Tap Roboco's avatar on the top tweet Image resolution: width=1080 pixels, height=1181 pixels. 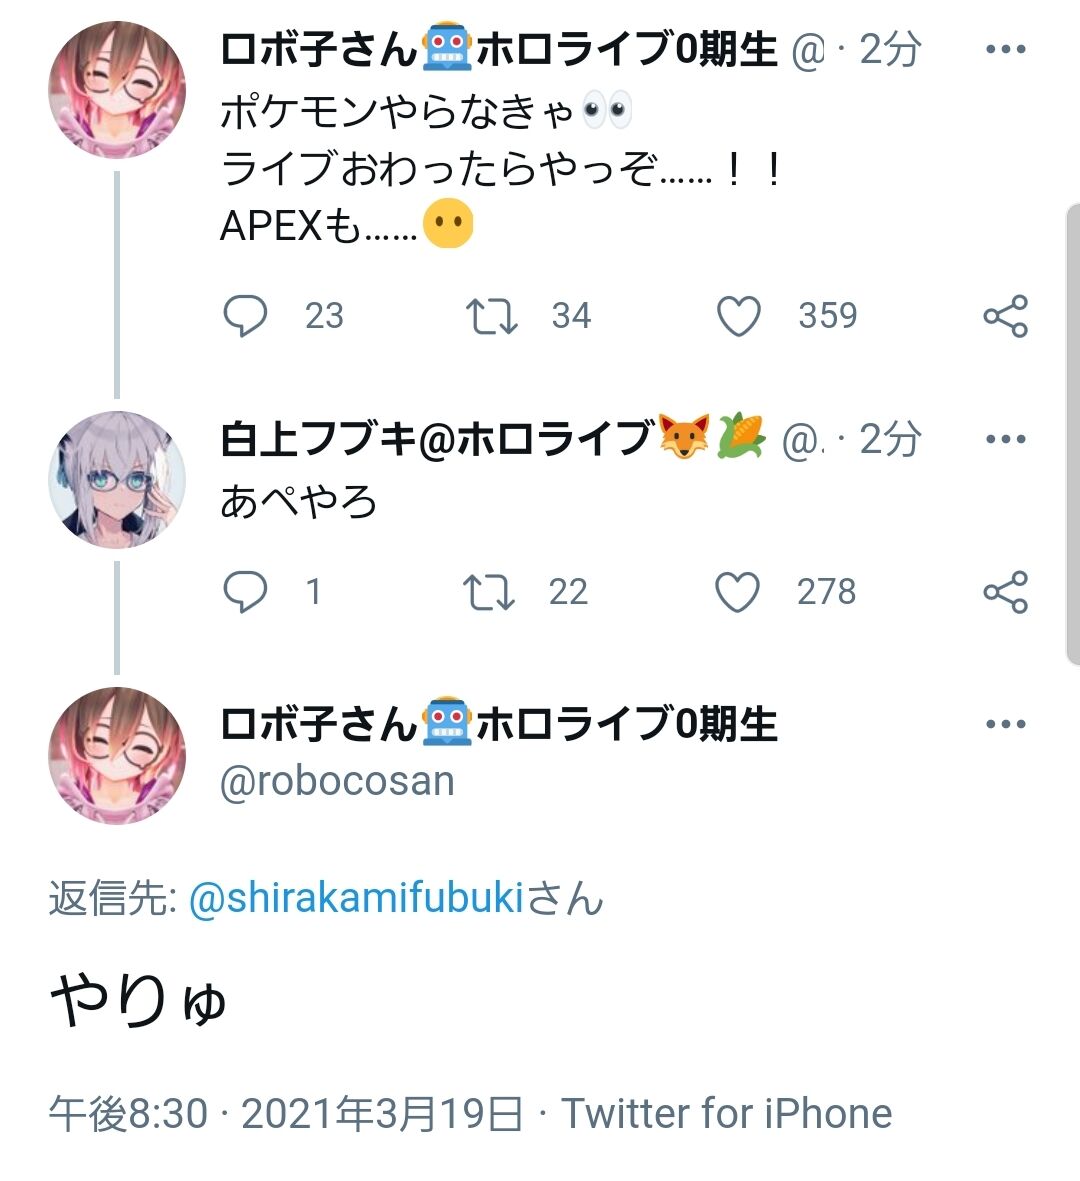tap(118, 90)
